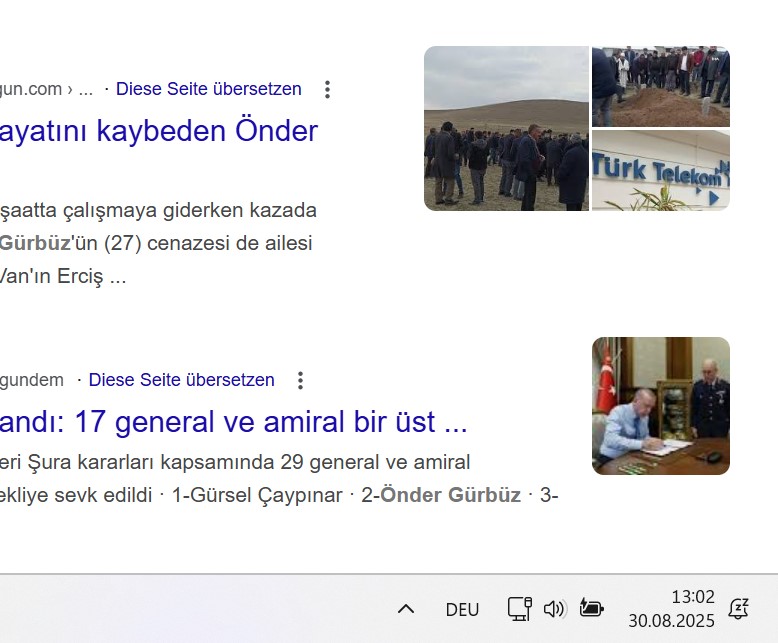Click '1-Gürsel Çaypınar' in the snippet

[257, 495]
